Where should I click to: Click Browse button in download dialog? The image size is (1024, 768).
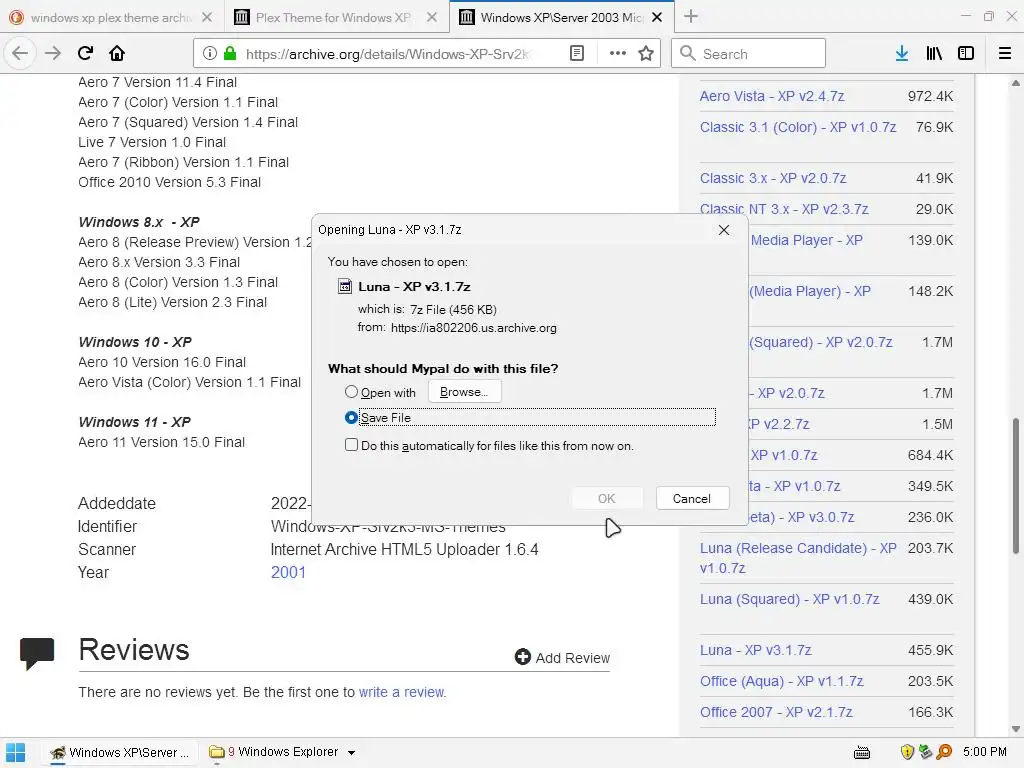[464, 392]
